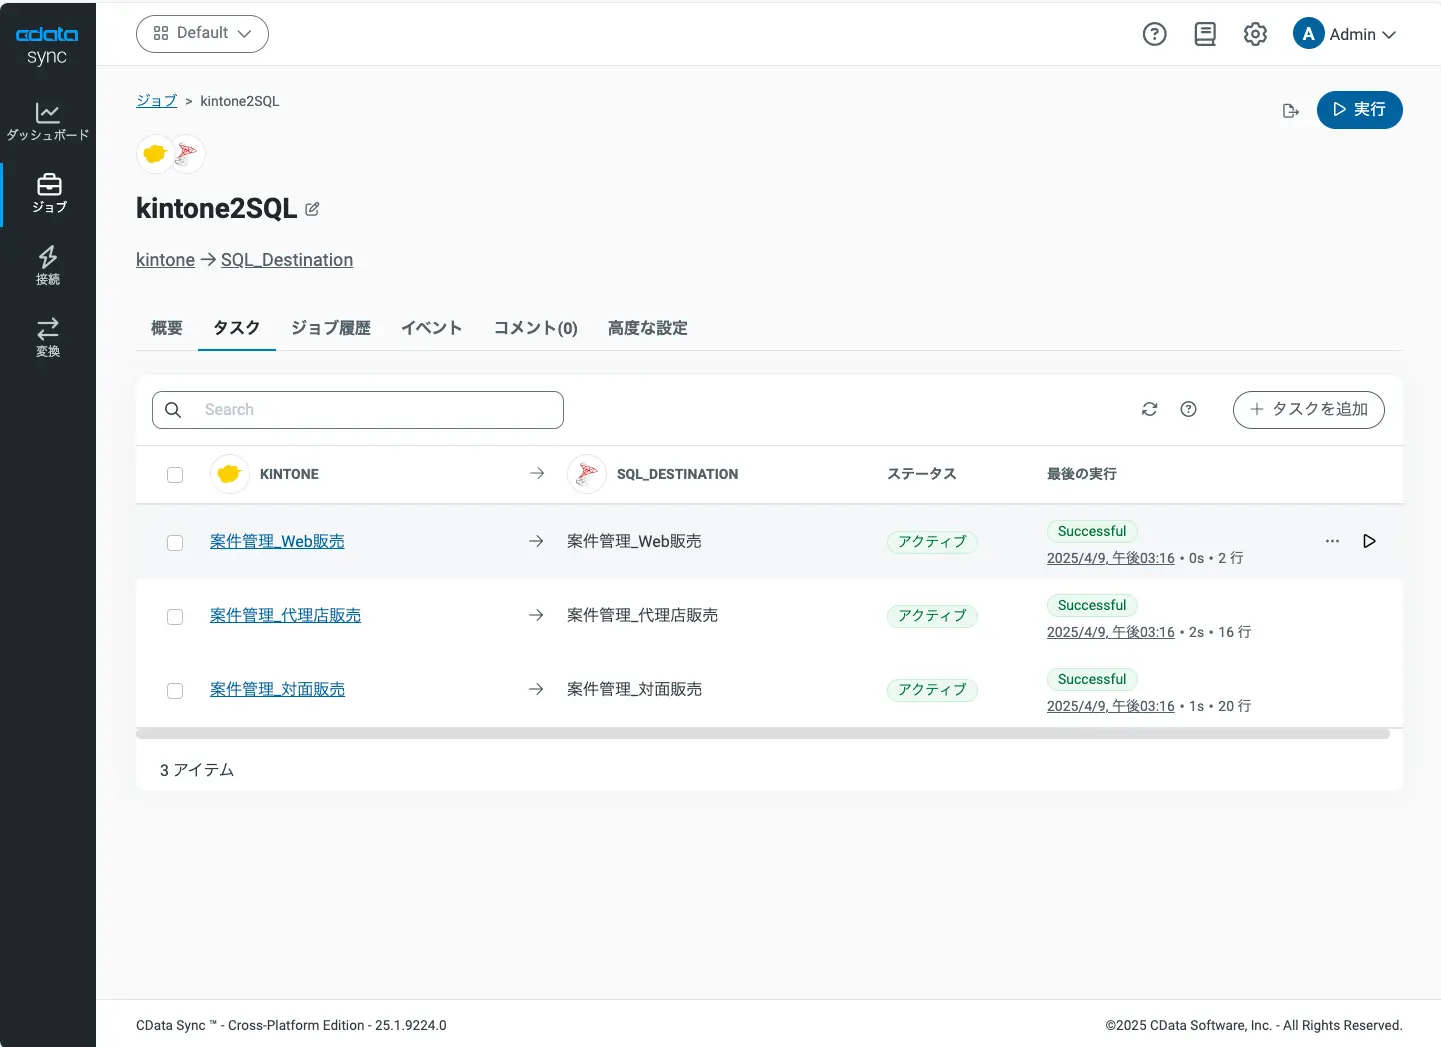
Task: Open last run timestamp link for 案件管理_対面販売
Action: [x=1111, y=706]
